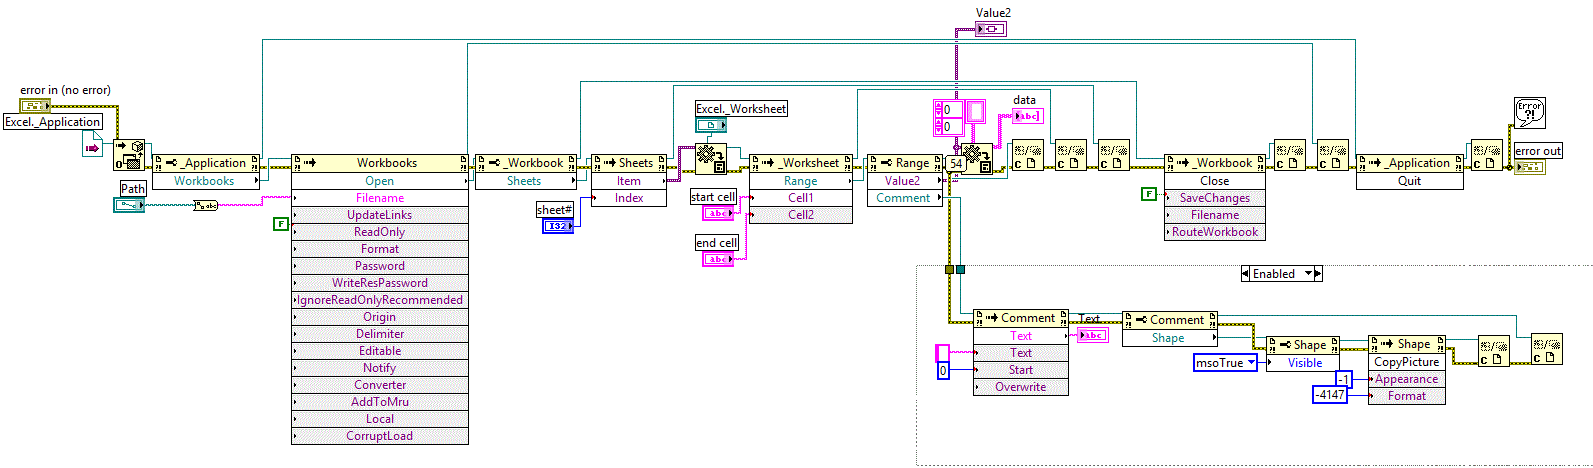The width and height of the screenshot is (1593, 468).
Task: Select the IgnoreReadOnlyRecommended parameter row
Action: pos(380,300)
